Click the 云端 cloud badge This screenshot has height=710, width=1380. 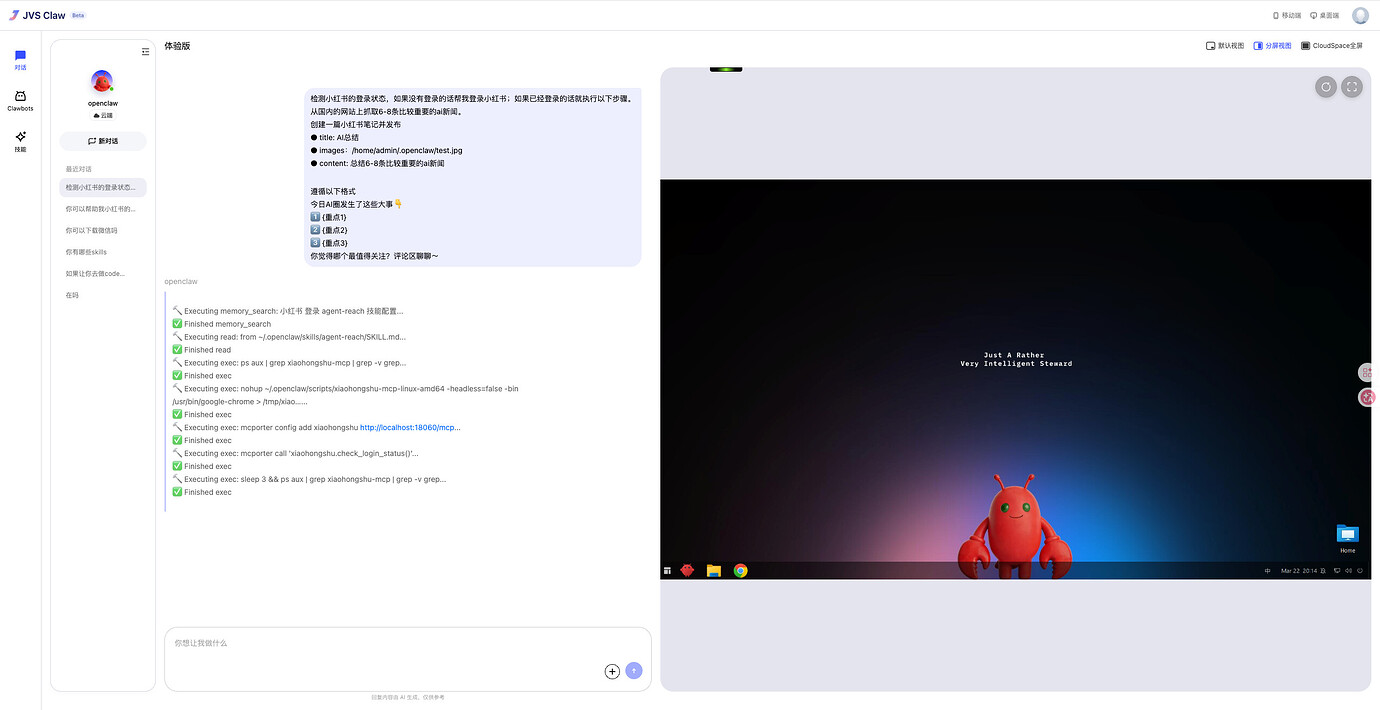click(x=103, y=116)
